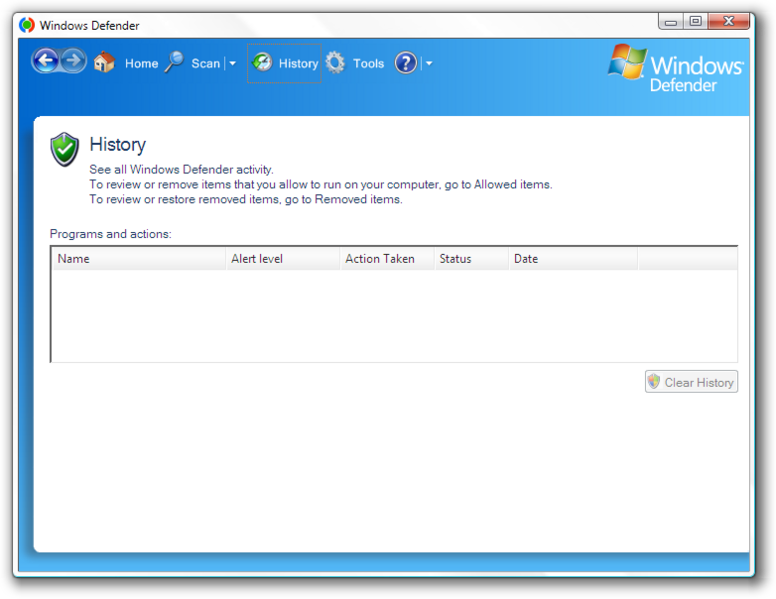Click the Windows Defender title bar icon

point(27,25)
